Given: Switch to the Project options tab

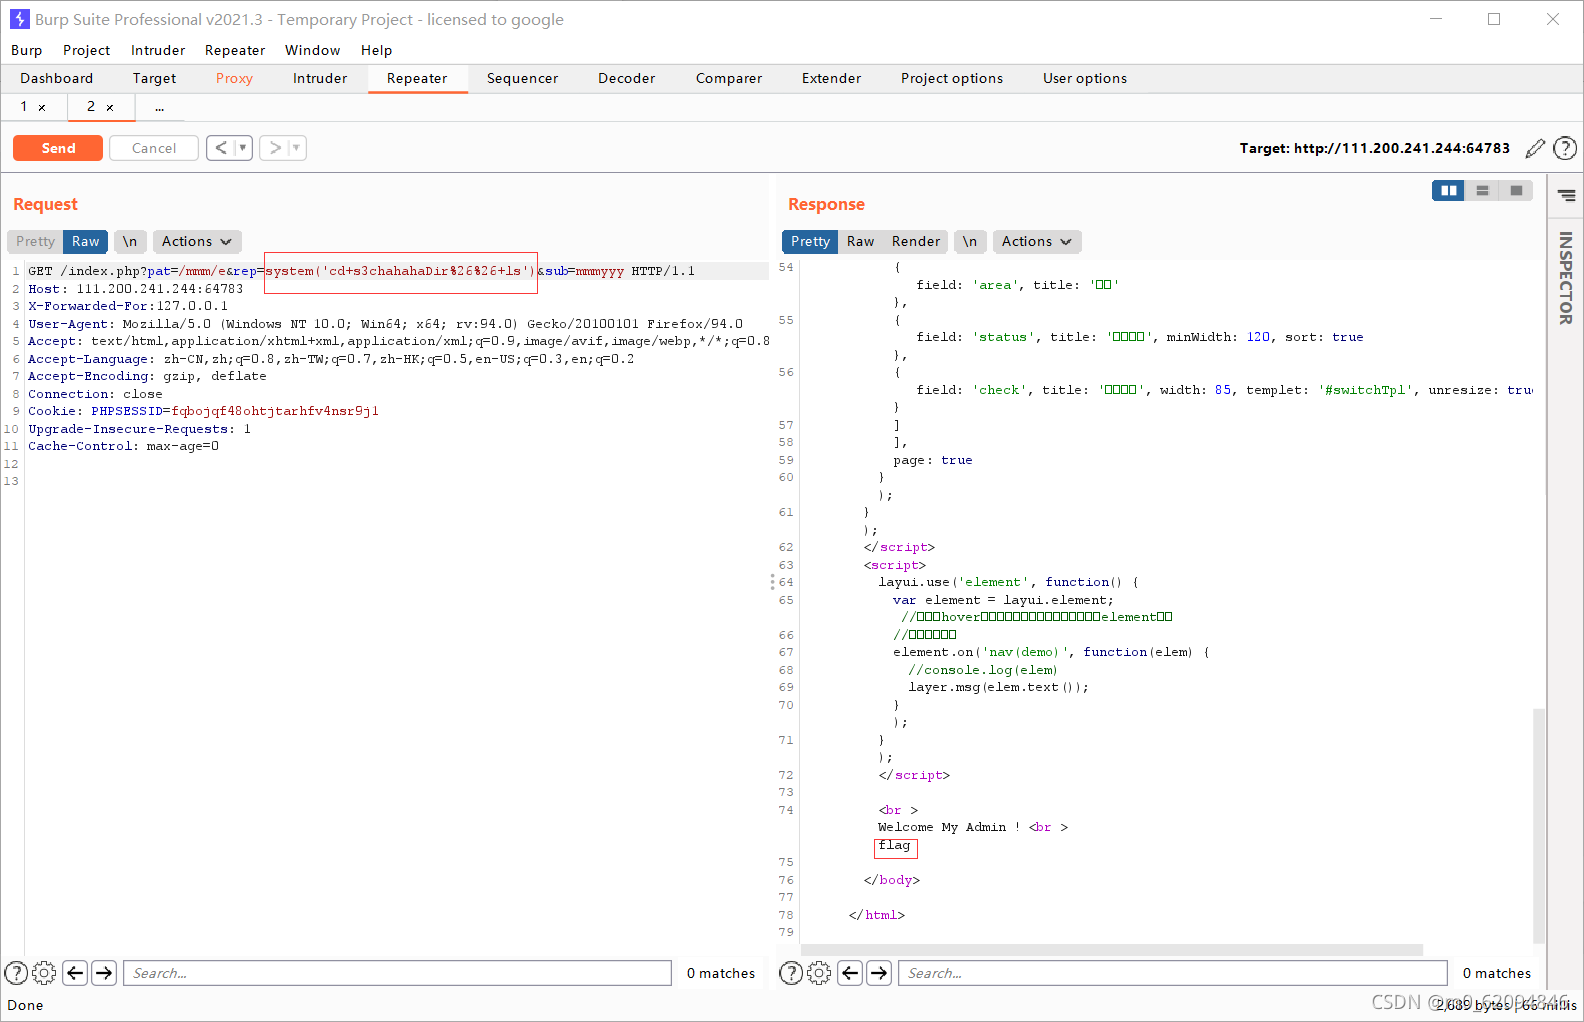Looking at the screenshot, I should click(952, 78).
